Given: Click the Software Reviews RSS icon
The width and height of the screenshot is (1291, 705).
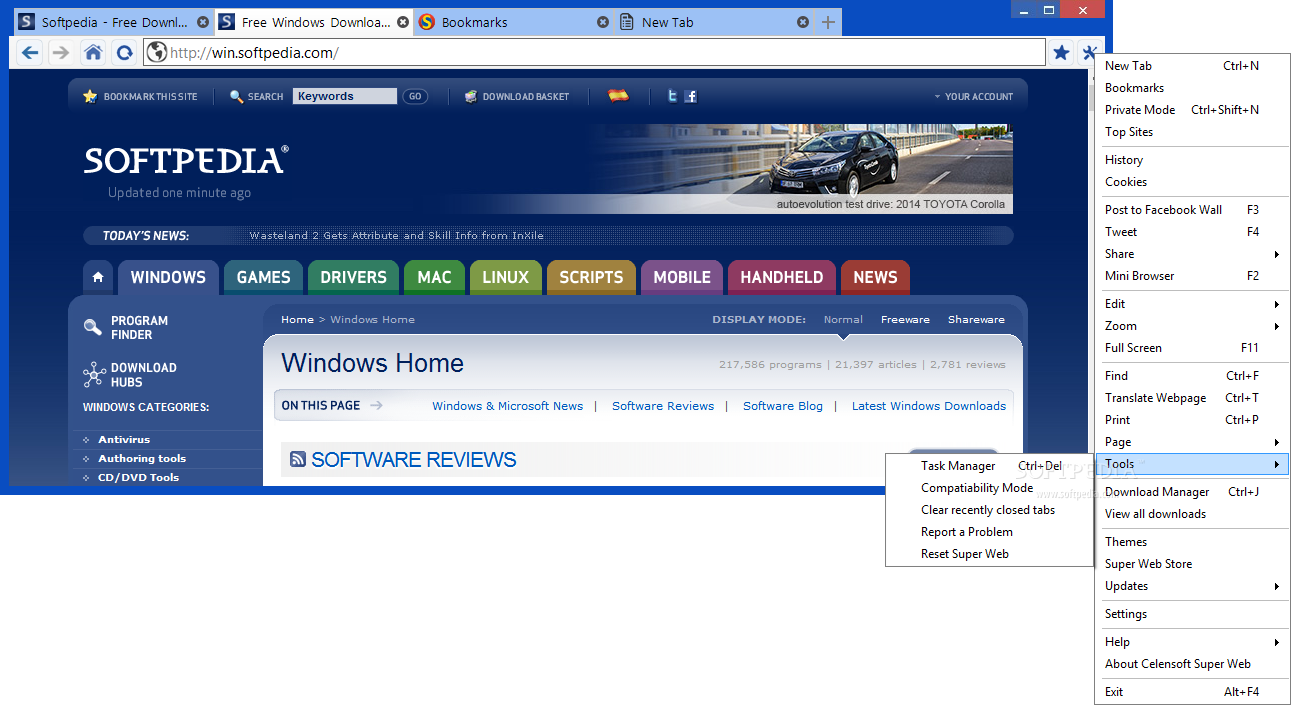Looking at the screenshot, I should tap(298, 460).
